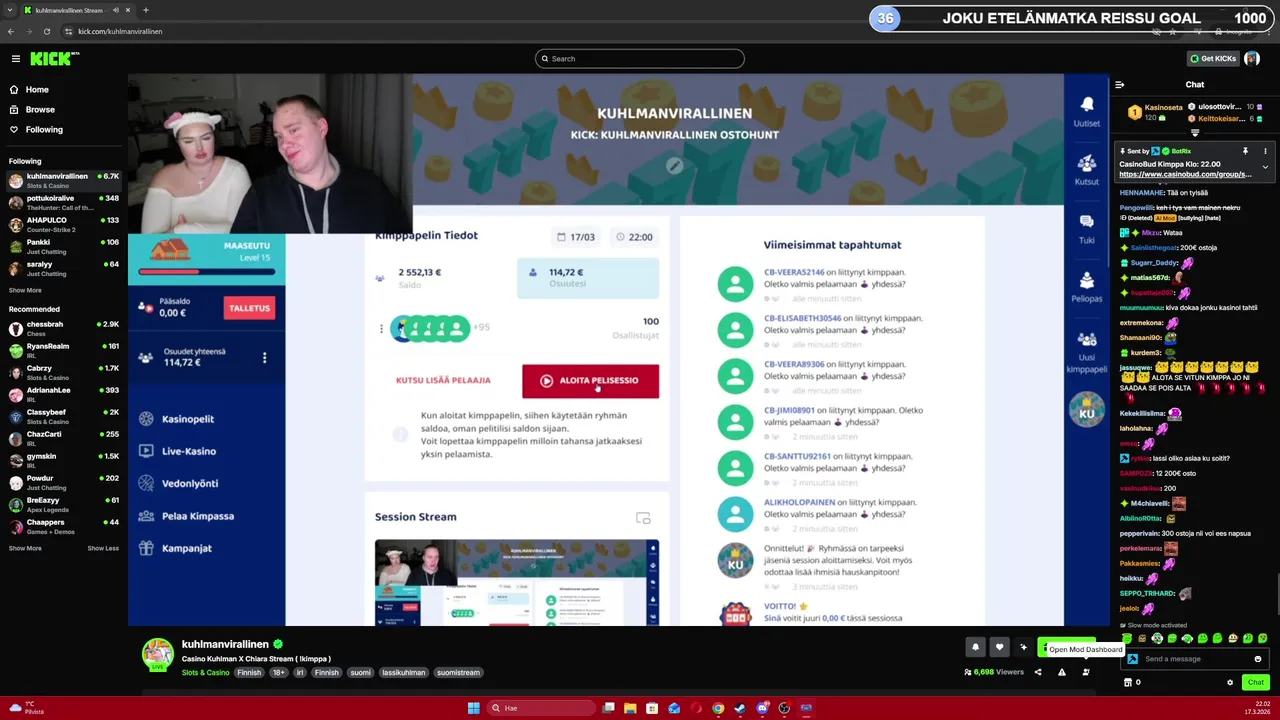
Task: Expand pinned message with down chevron
Action: pyautogui.click(x=1265, y=167)
